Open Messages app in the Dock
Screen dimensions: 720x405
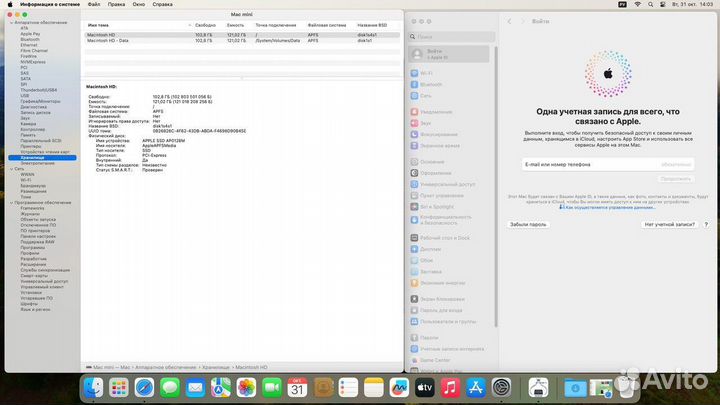tap(170, 388)
